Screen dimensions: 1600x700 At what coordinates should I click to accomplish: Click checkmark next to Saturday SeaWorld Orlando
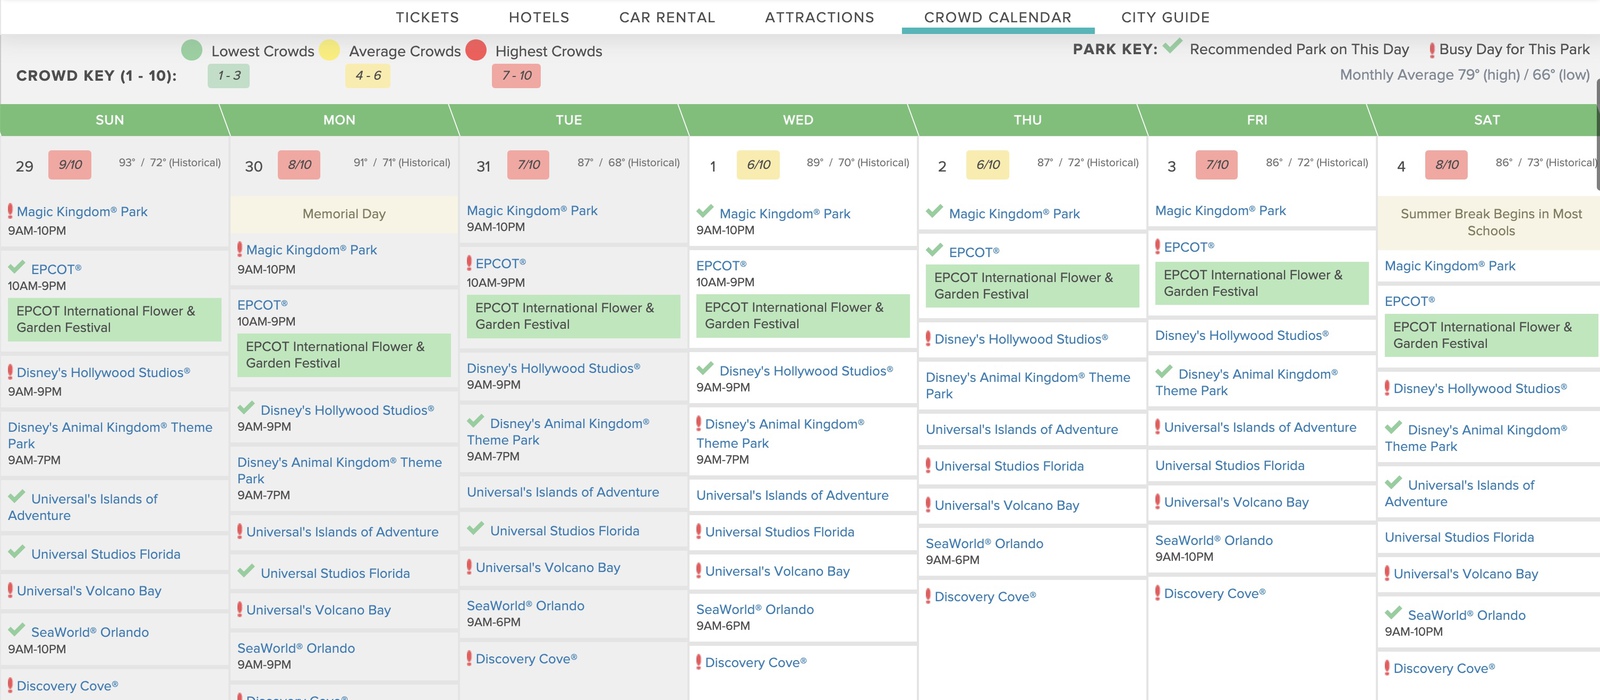coord(1394,613)
